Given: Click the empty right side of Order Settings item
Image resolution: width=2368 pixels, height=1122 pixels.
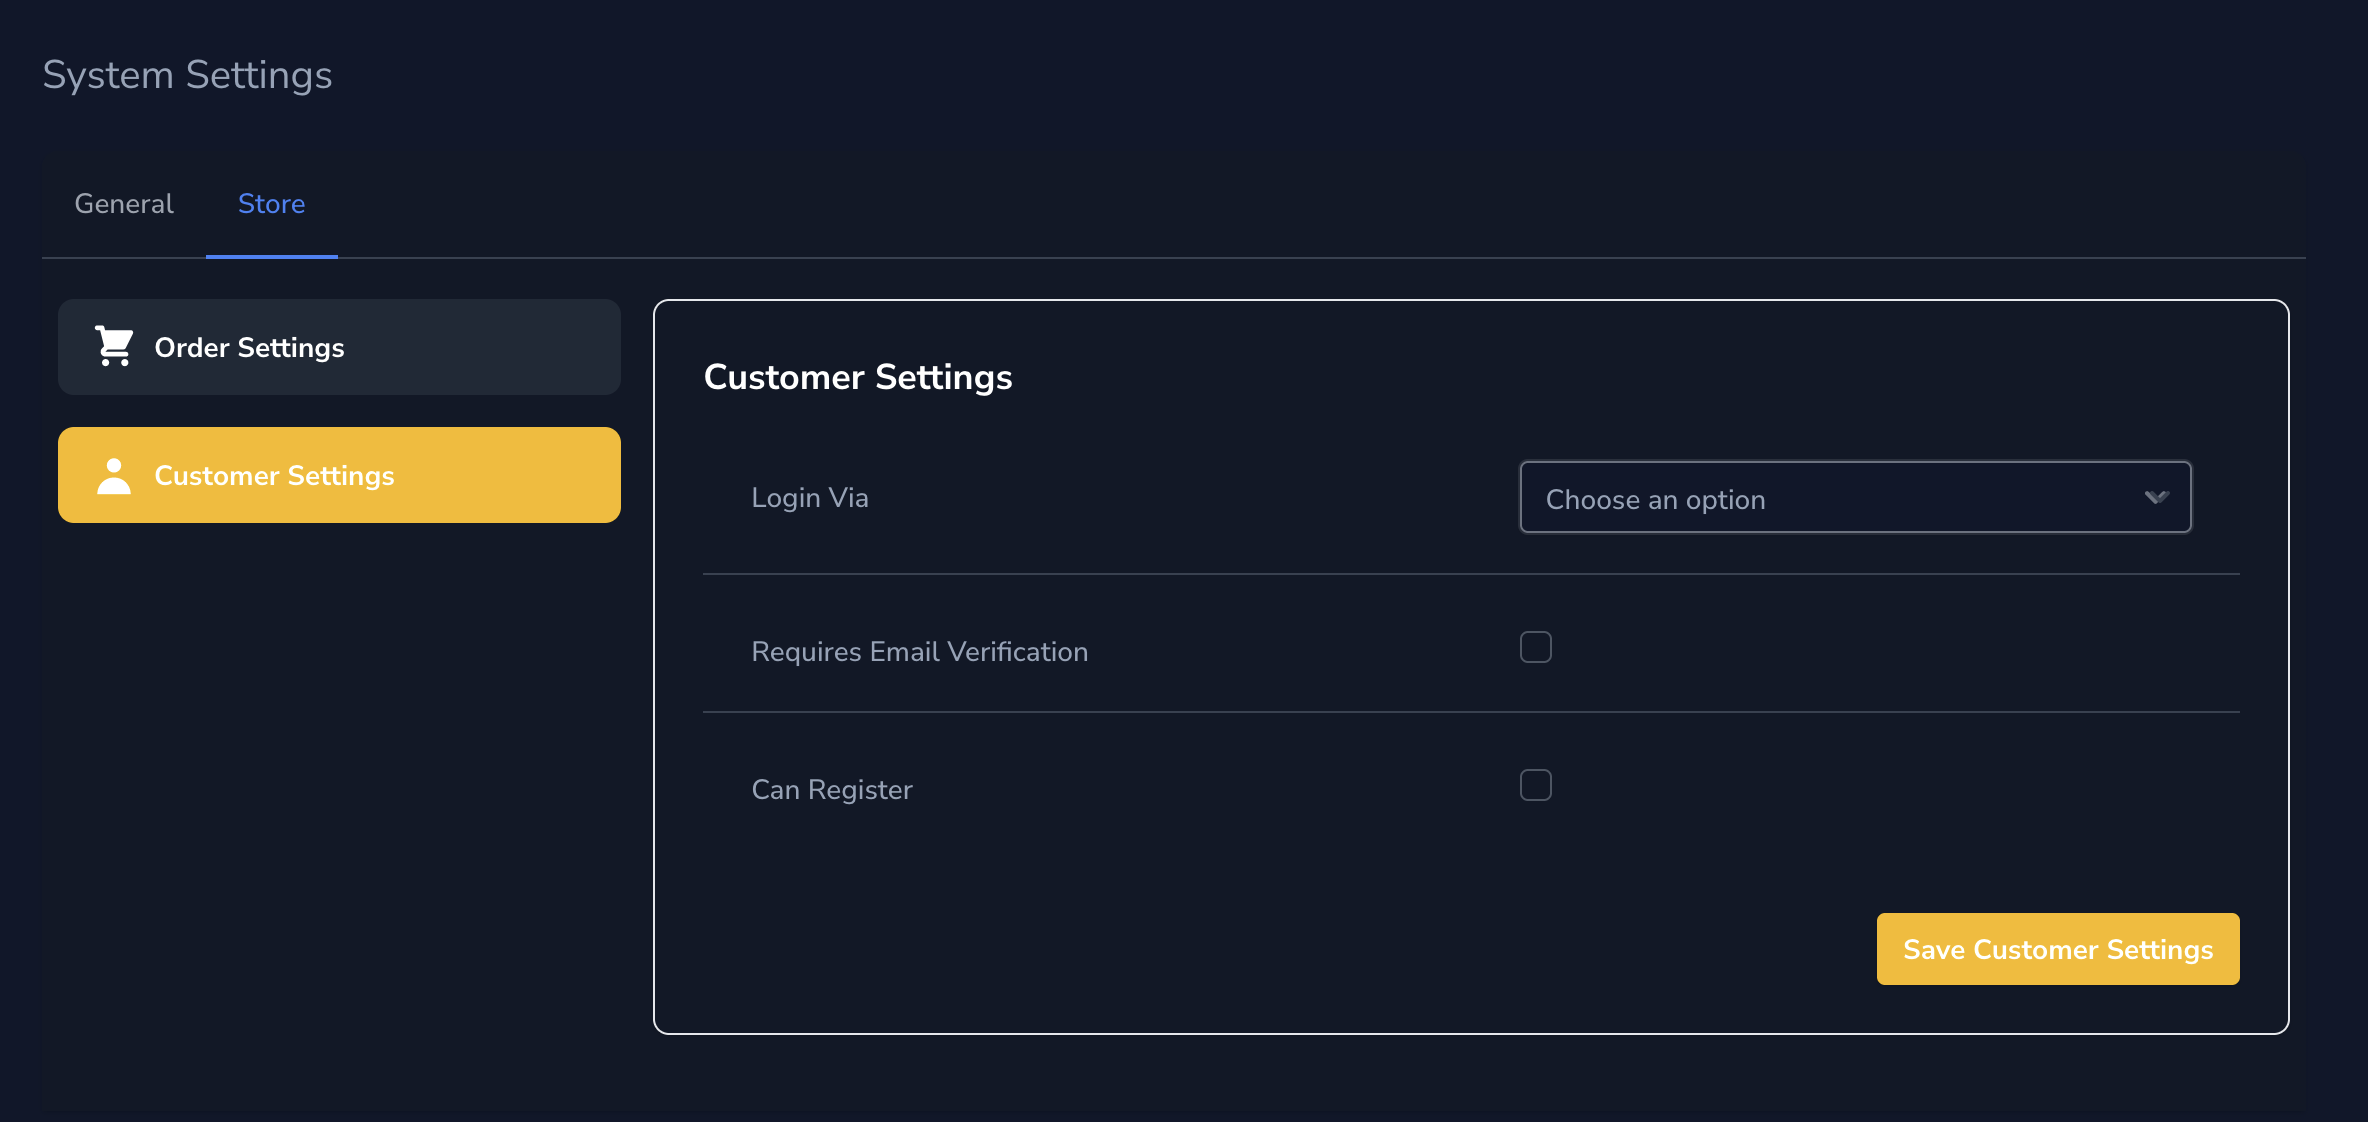Looking at the screenshot, I should (x=500, y=347).
